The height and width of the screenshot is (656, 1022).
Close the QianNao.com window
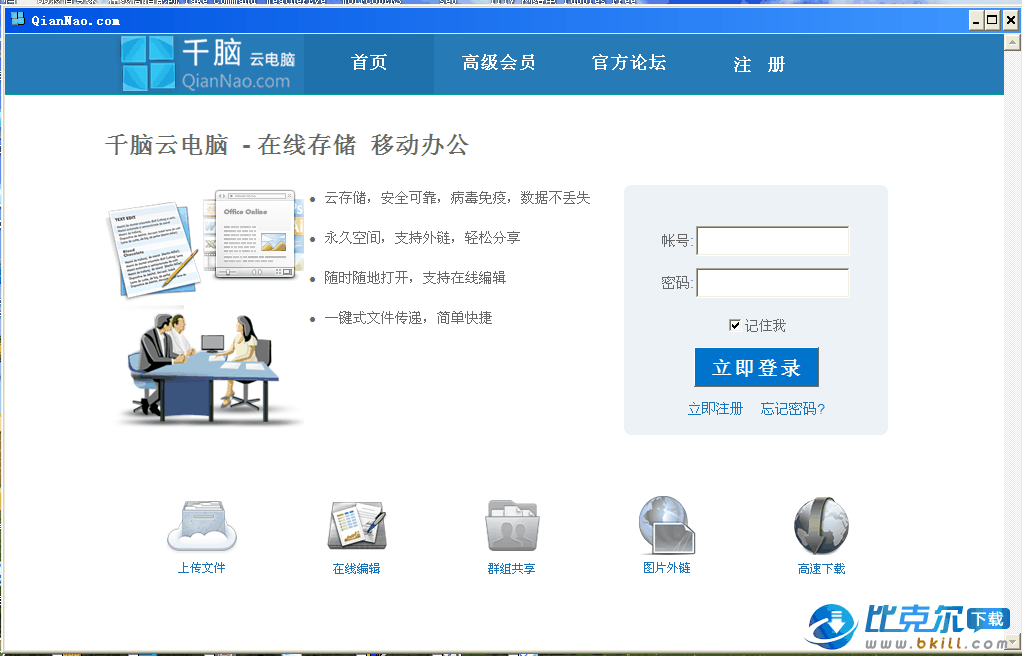coord(1010,21)
